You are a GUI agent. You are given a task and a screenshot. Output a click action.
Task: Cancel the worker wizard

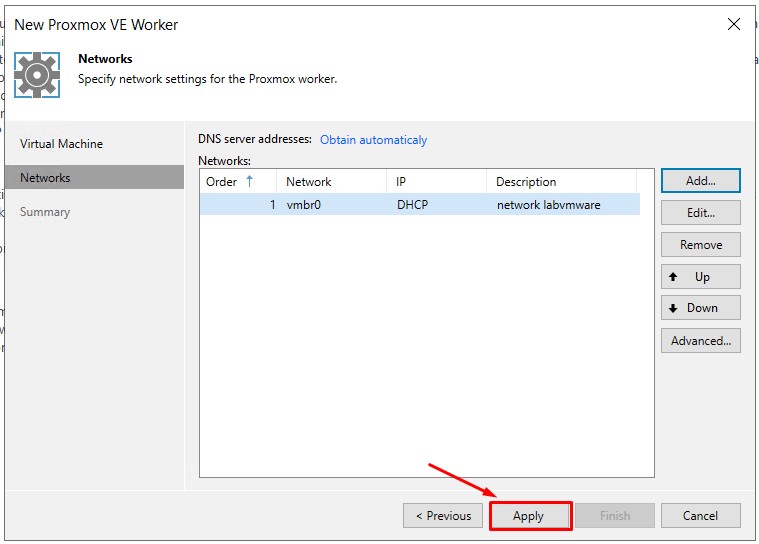700,516
